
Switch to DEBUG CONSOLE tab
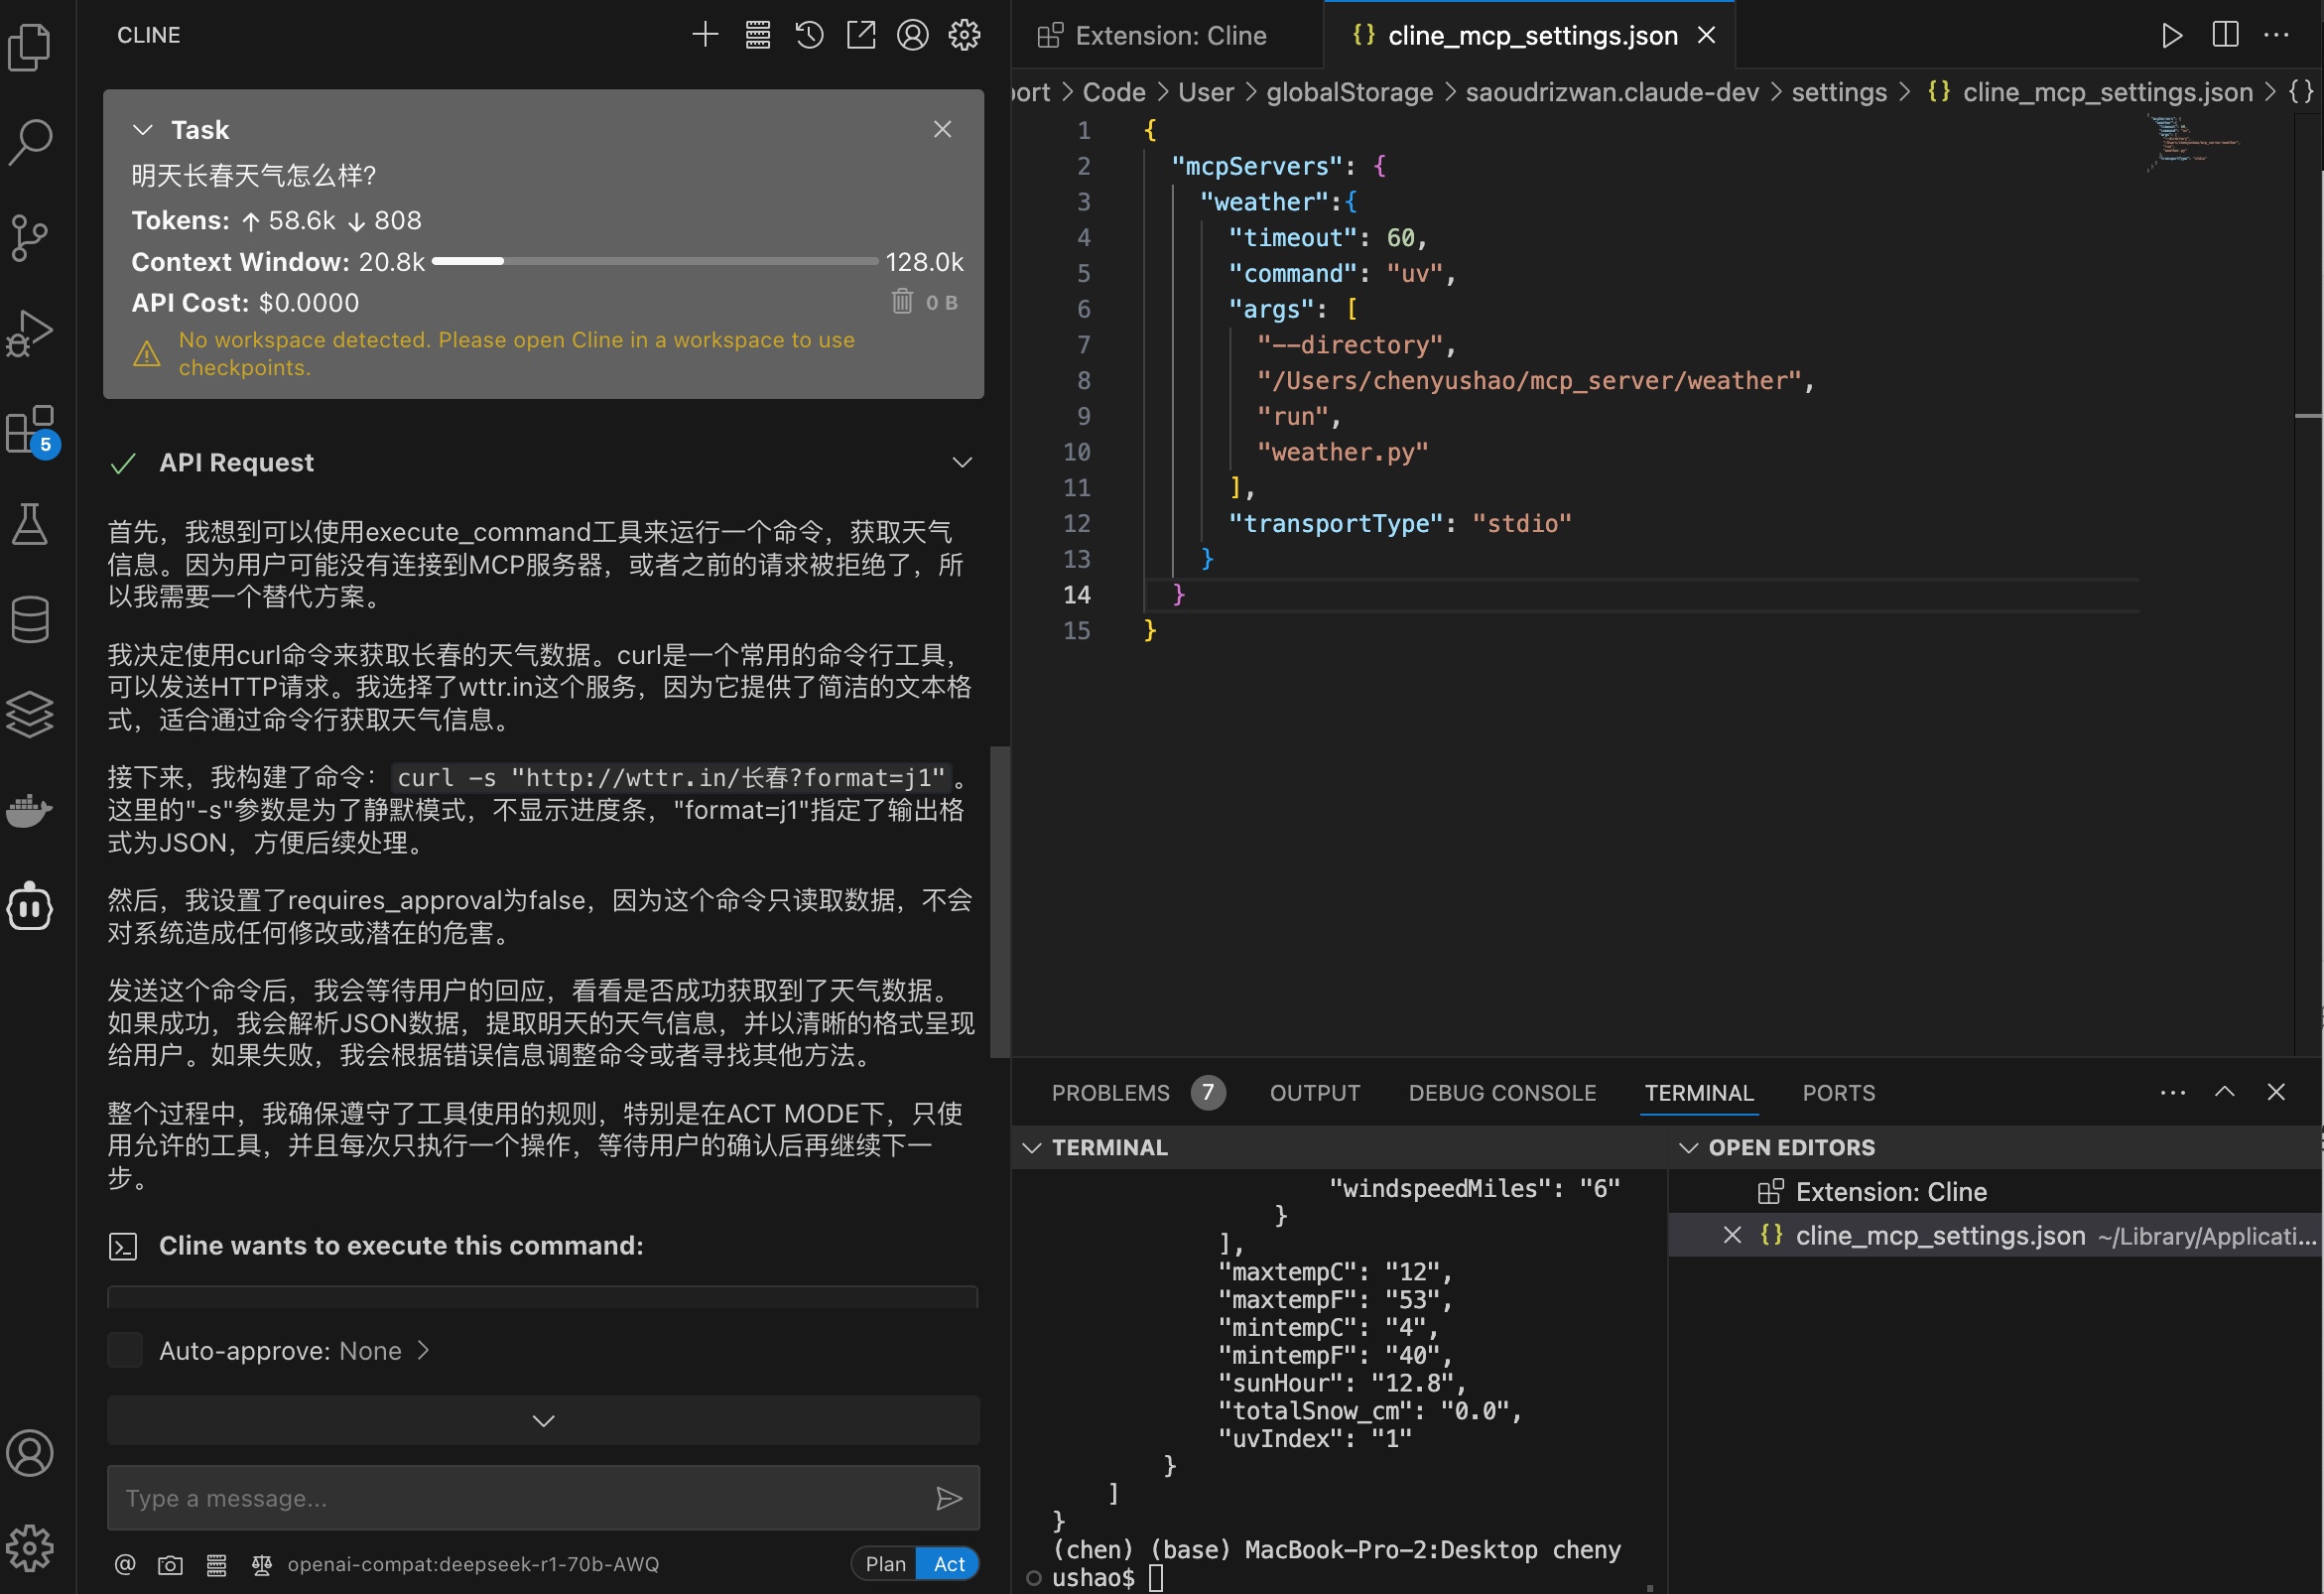pos(1502,1092)
